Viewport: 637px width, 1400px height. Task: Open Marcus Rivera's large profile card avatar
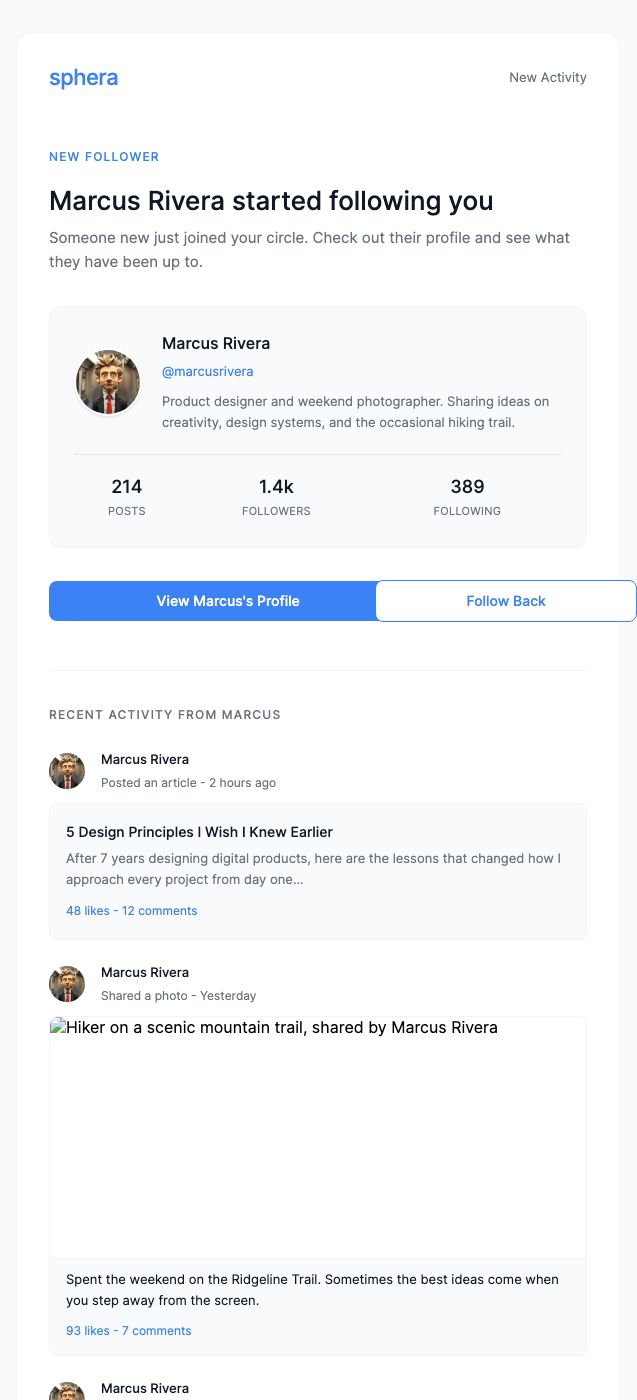point(108,382)
